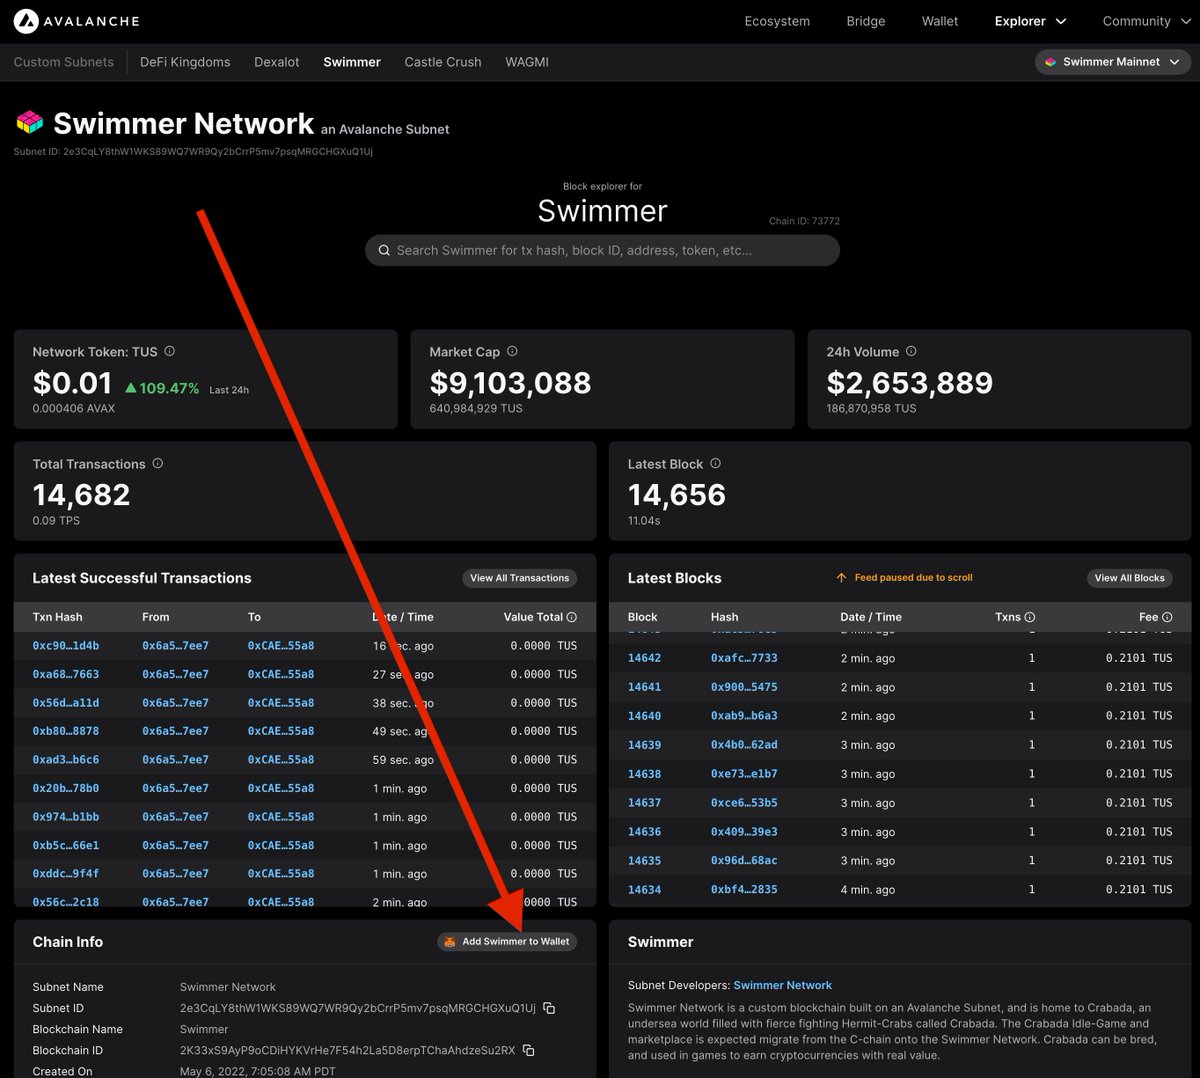Viewport: 1200px width, 1078px height.
Task: Click the Chain ID: 73772 label
Action: 804,221
